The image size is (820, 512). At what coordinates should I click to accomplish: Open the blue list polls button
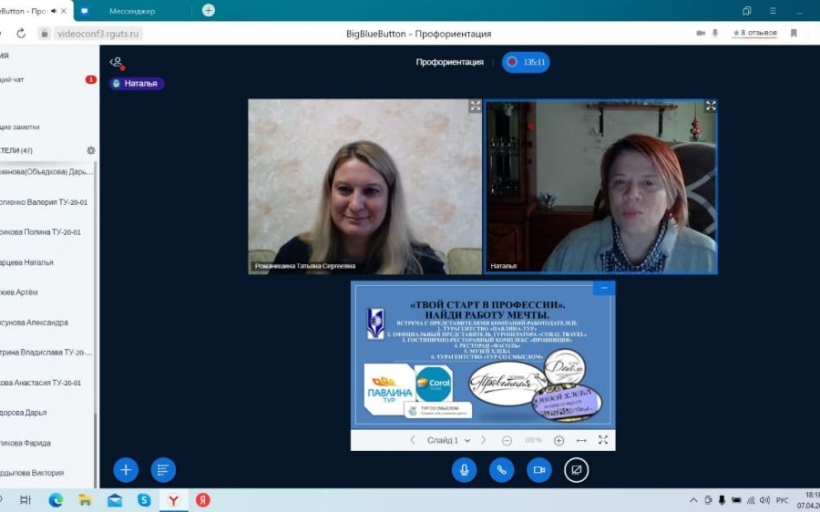pos(163,470)
